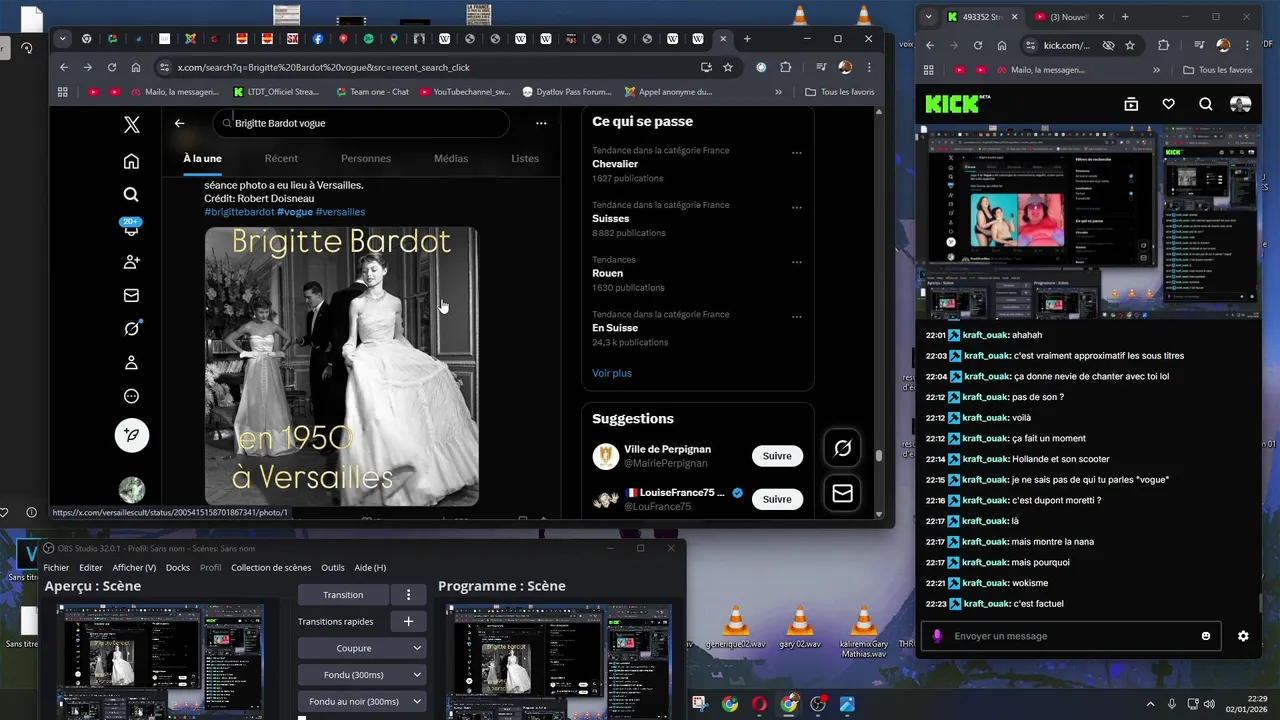Click Kick tracking protection eye icon

pyautogui.click(x=1108, y=45)
